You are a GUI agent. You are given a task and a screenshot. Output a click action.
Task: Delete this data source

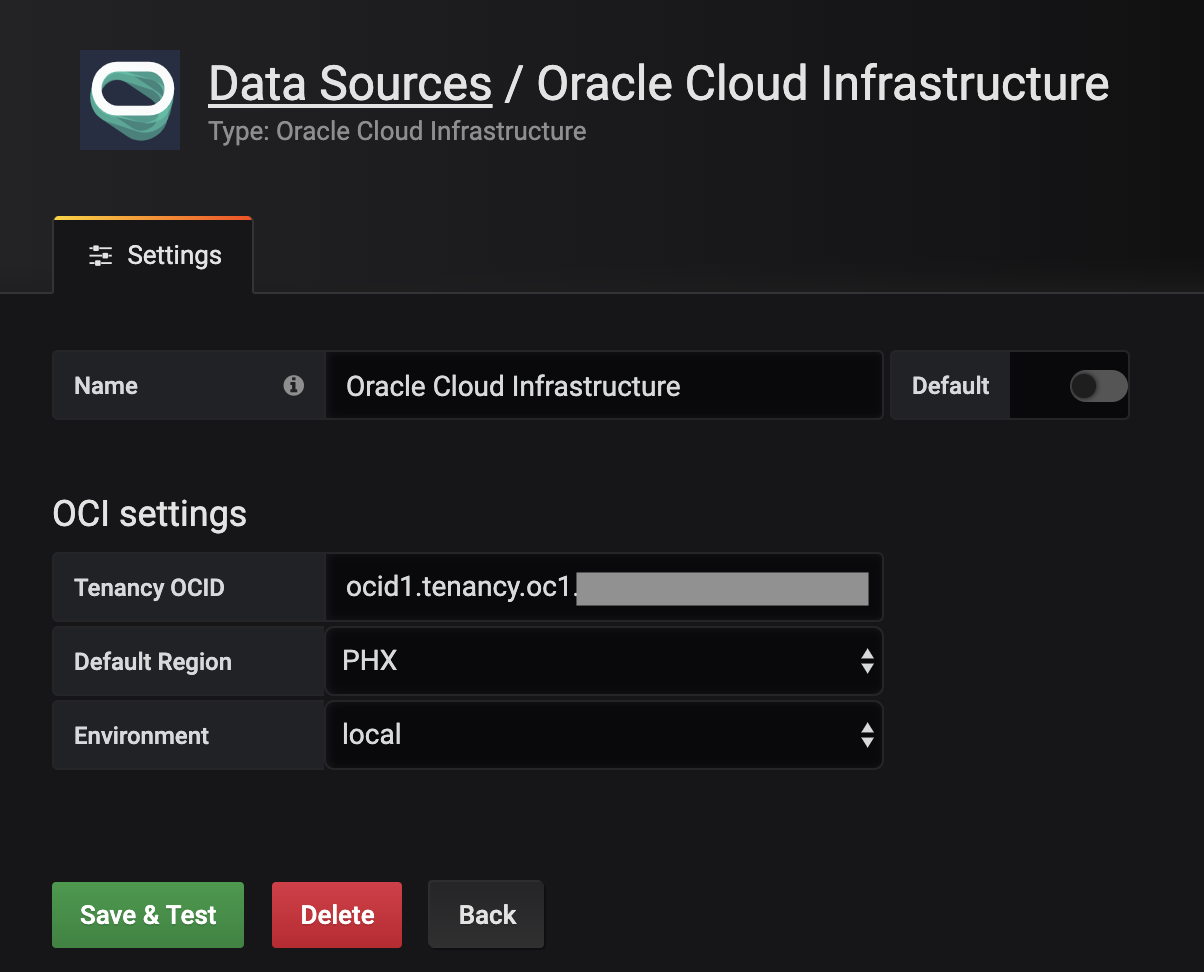pyautogui.click(x=337, y=914)
